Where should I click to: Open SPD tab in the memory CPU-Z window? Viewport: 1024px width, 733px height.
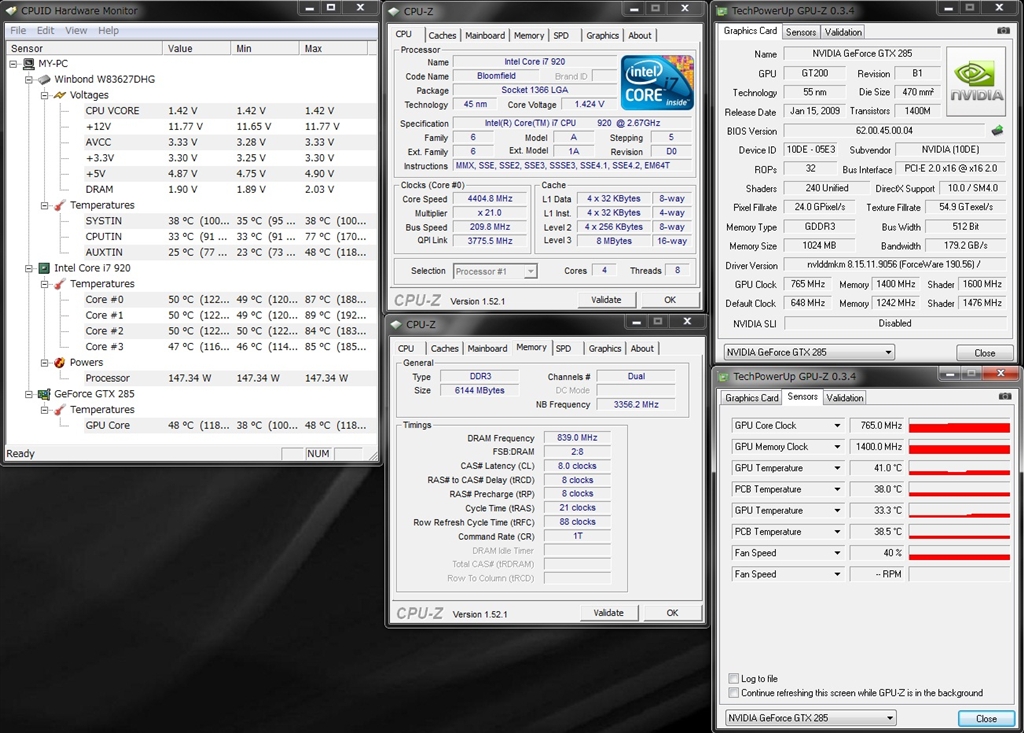click(564, 348)
